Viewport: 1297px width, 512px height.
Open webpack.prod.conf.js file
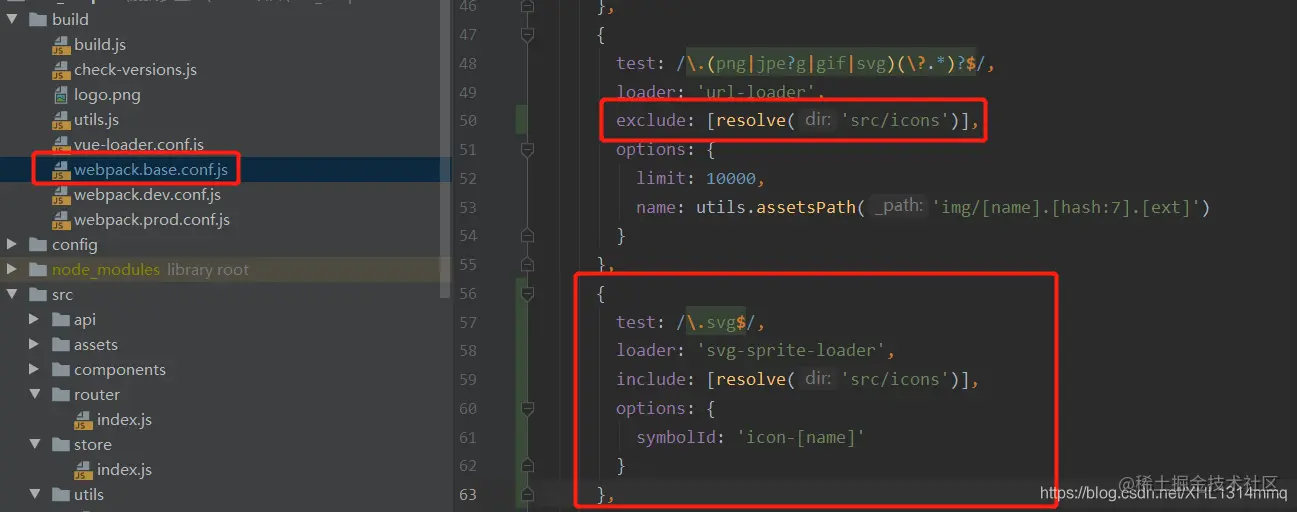click(x=152, y=220)
